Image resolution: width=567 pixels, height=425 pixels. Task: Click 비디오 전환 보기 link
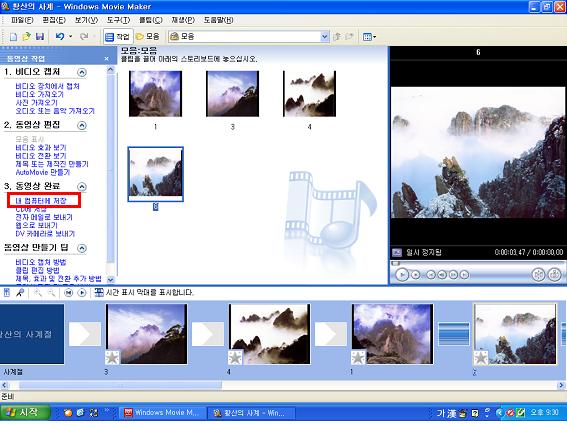[x=41, y=156]
